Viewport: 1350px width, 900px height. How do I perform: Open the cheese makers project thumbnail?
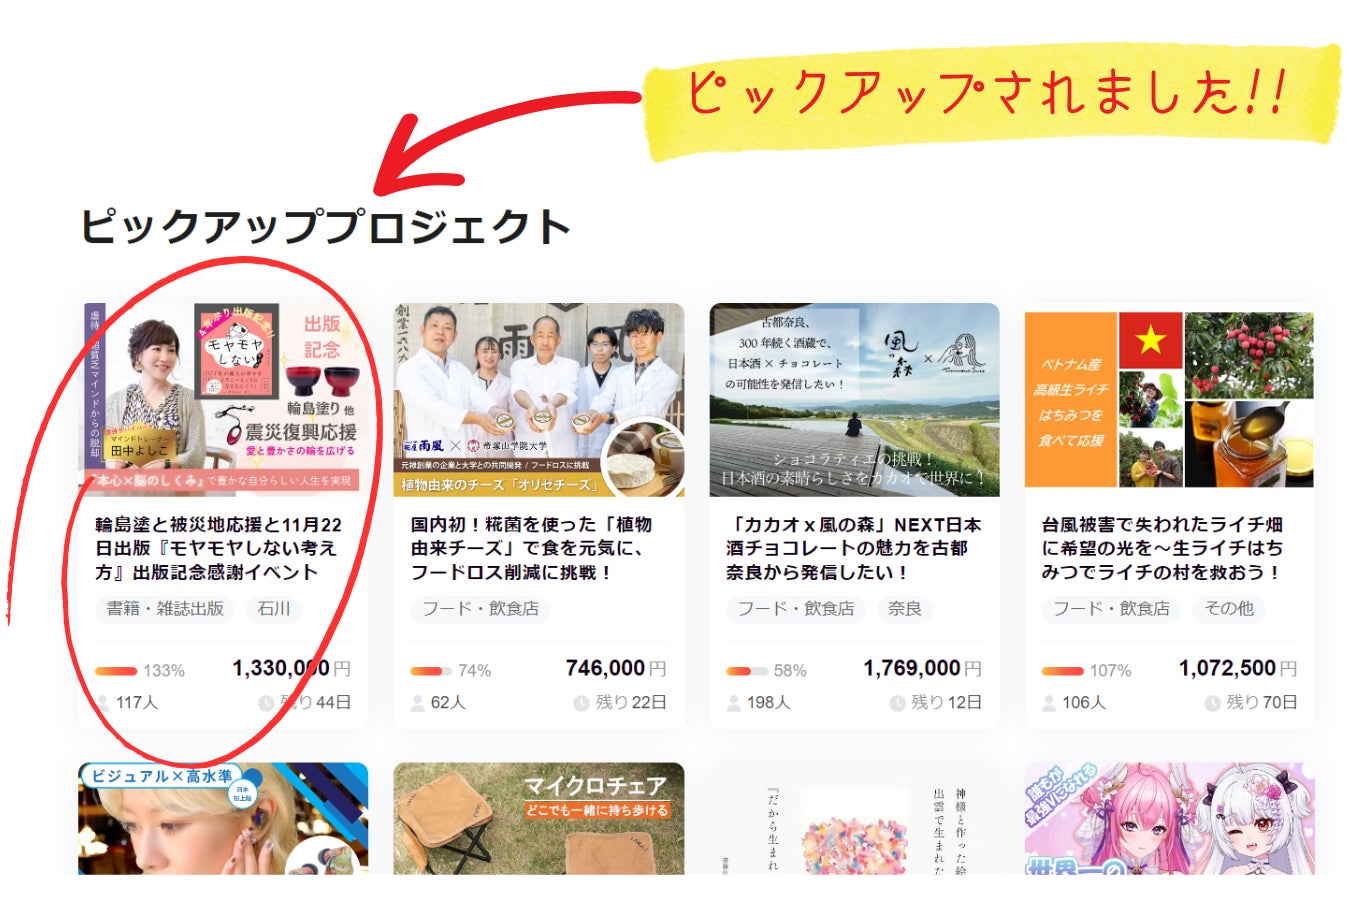[x=539, y=400]
